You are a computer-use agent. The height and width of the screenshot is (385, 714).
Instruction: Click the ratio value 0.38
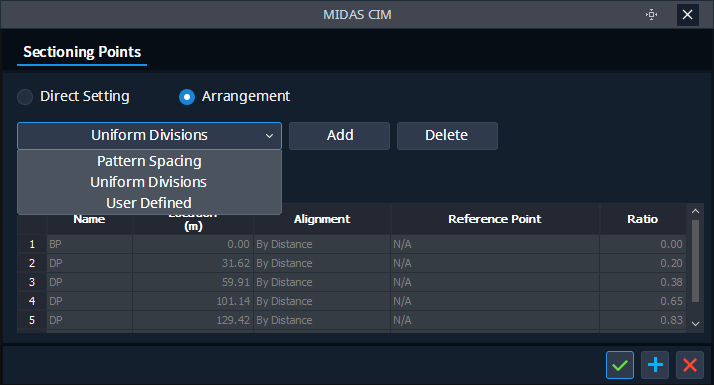pos(643,282)
